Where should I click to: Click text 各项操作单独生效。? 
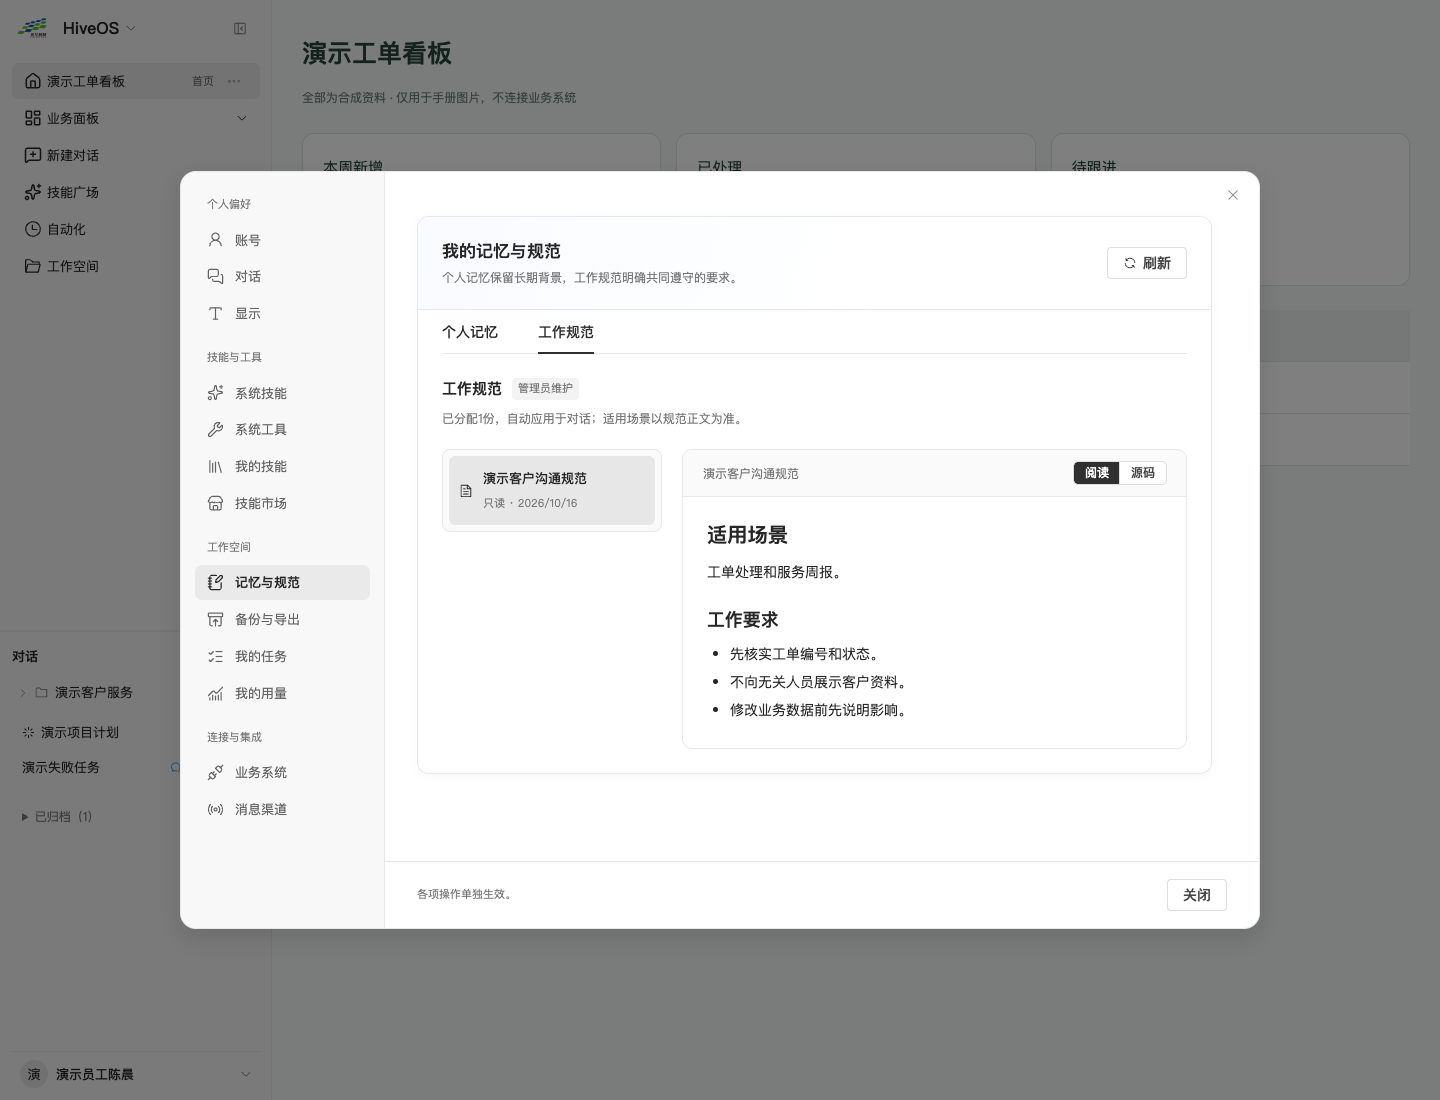(x=467, y=894)
